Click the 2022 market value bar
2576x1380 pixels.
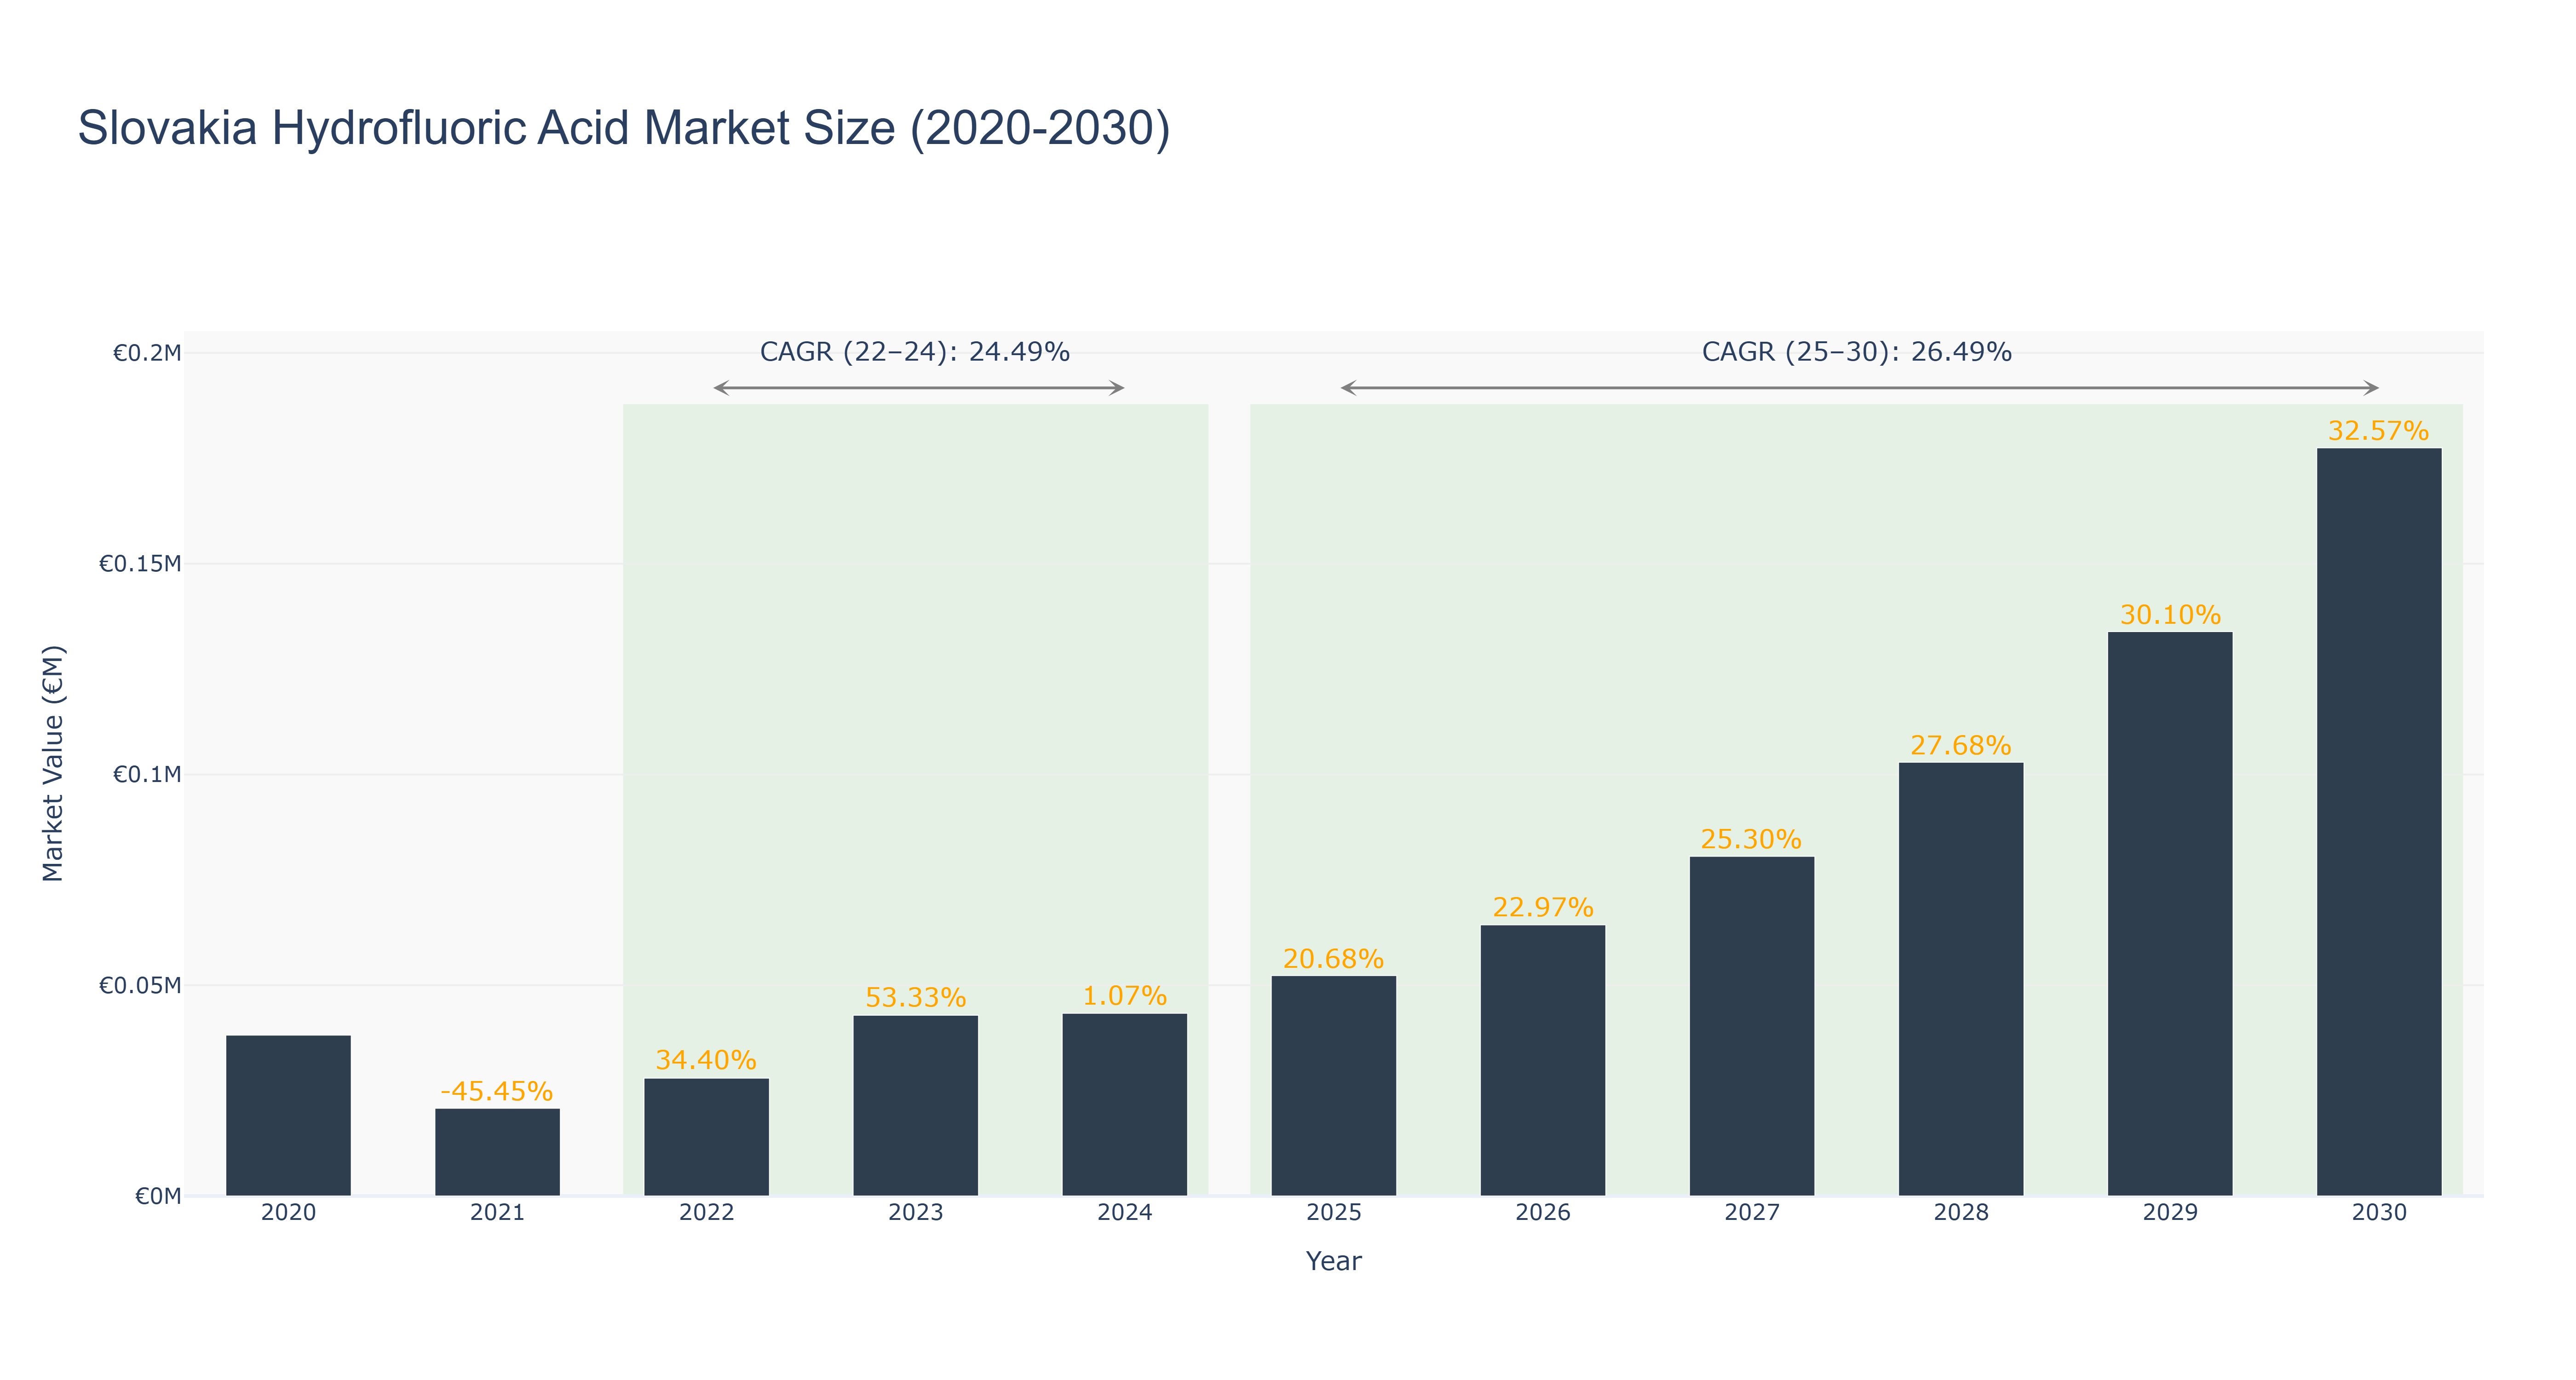[706, 1137]
